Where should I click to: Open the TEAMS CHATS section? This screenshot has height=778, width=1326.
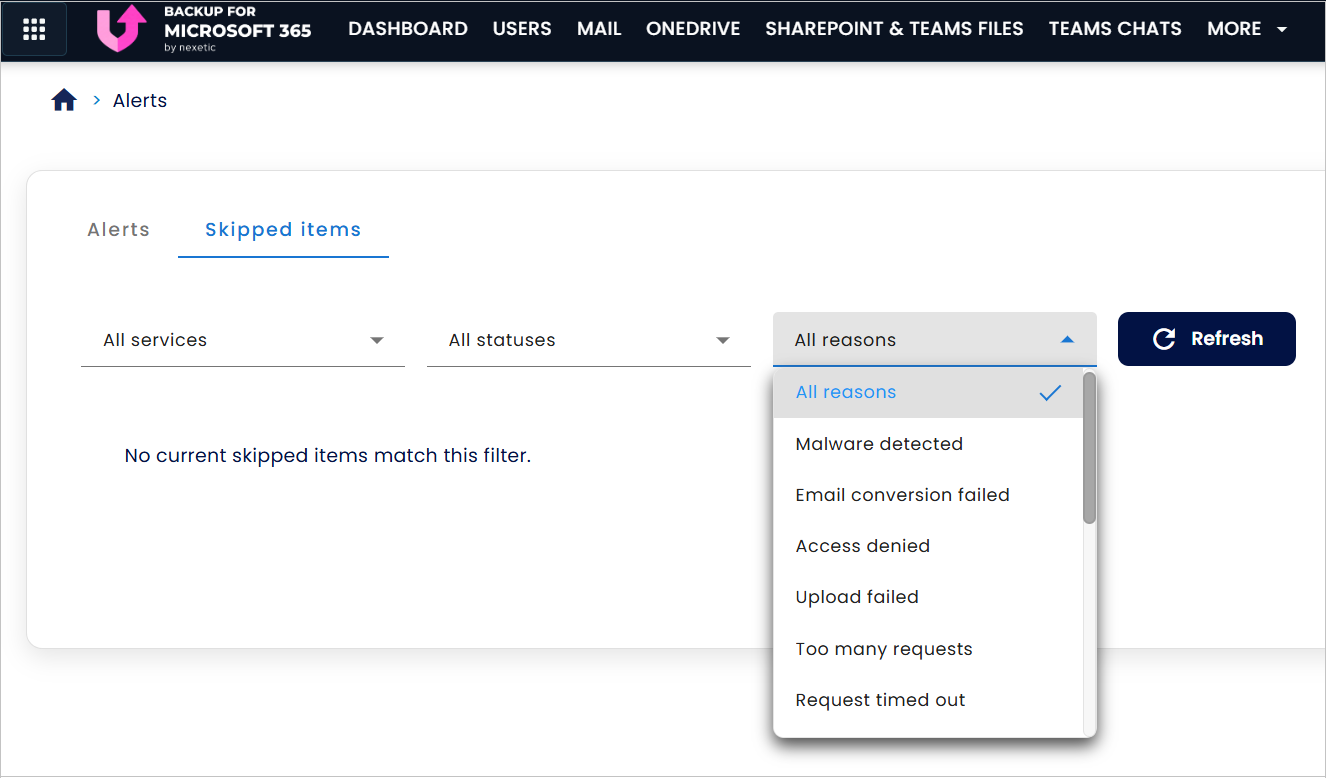(1115, 29)
